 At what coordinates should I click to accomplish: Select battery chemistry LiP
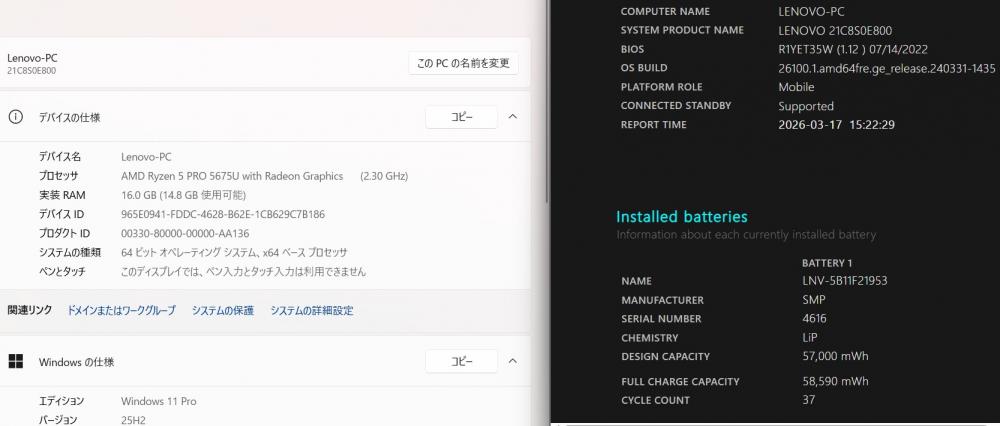810,337
